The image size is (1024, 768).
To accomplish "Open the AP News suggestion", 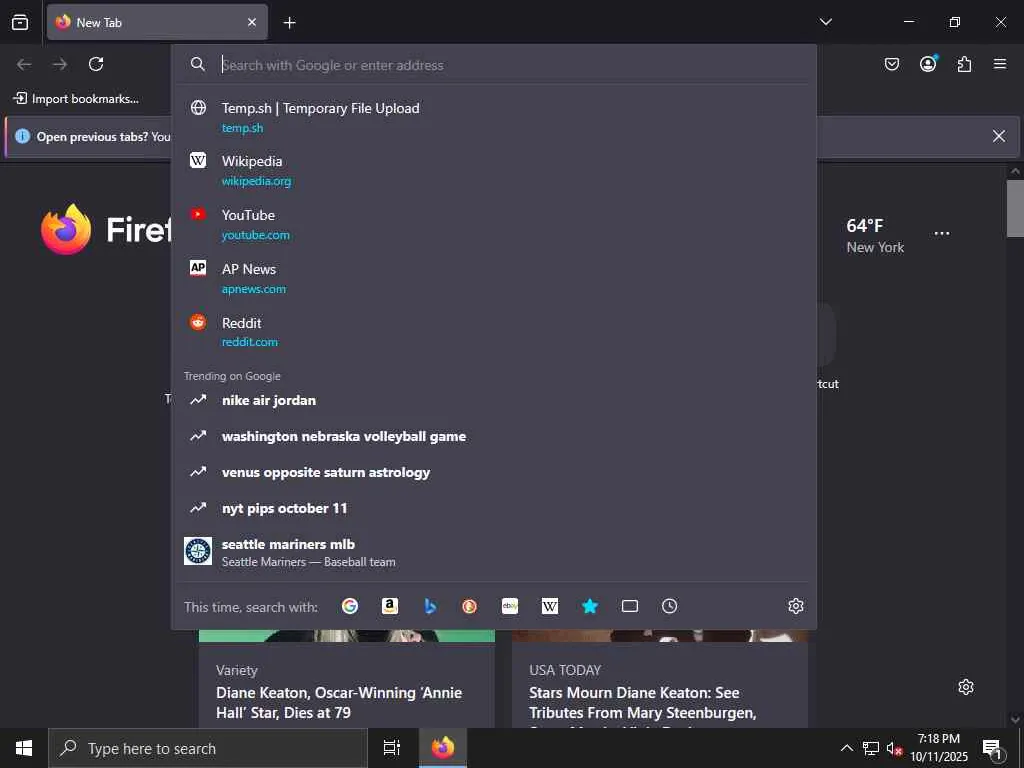I will [x=494, y=278].
